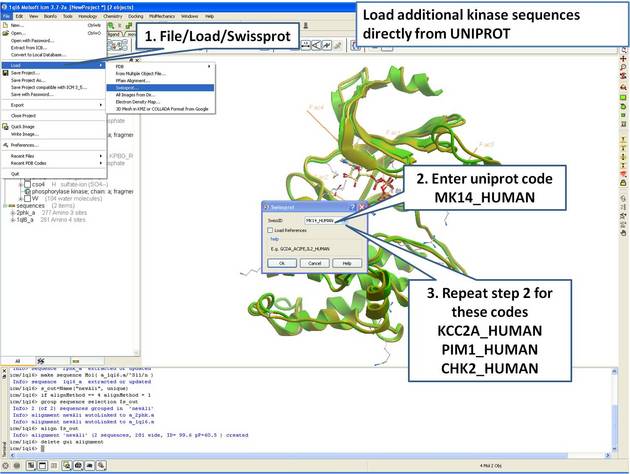The image size is (630, 474).
Task: Toggle the Load References checkbox
Action: (x=269, y=230)
